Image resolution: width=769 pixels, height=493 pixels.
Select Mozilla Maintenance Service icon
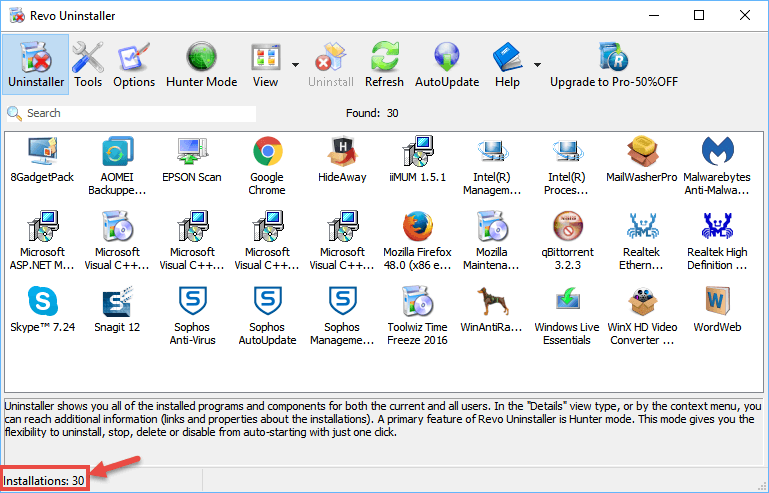(x=492, y=226)
